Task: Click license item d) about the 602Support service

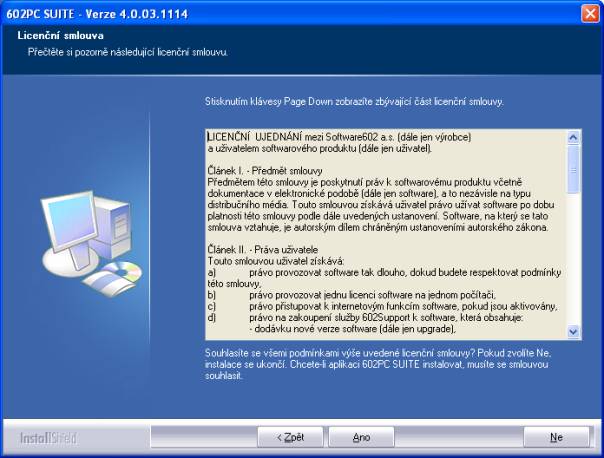Action: 380,317
